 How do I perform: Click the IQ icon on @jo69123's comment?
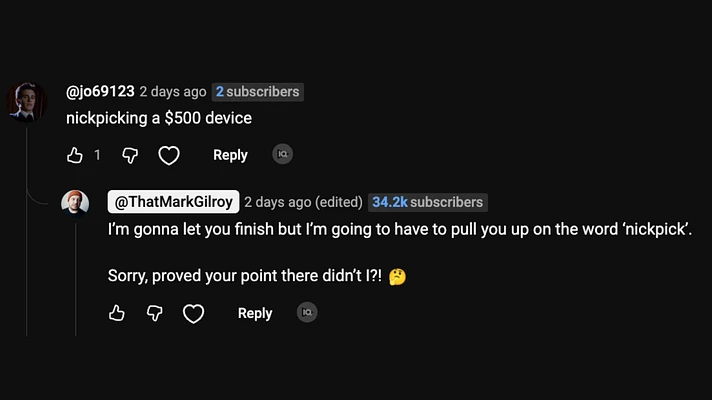(x=283, y=154)
